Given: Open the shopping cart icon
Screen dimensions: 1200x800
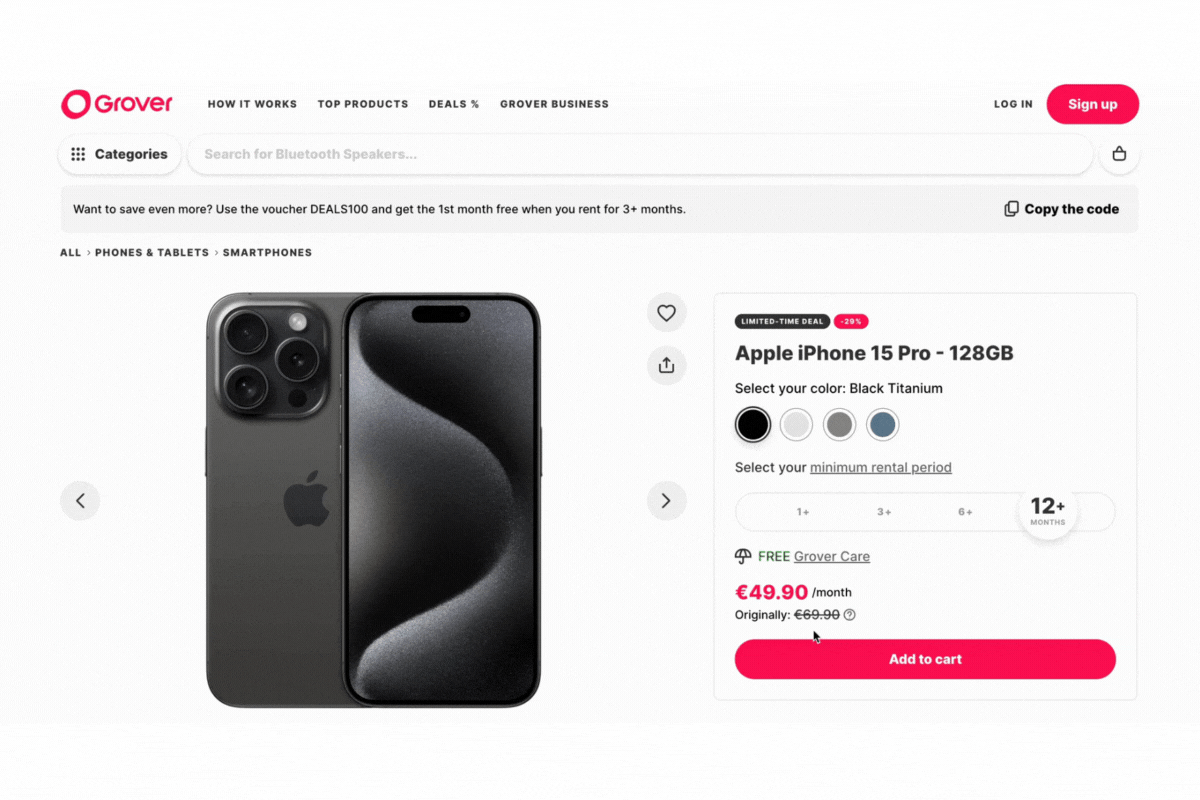Looking at the screenshot, I should point(1119,154).
